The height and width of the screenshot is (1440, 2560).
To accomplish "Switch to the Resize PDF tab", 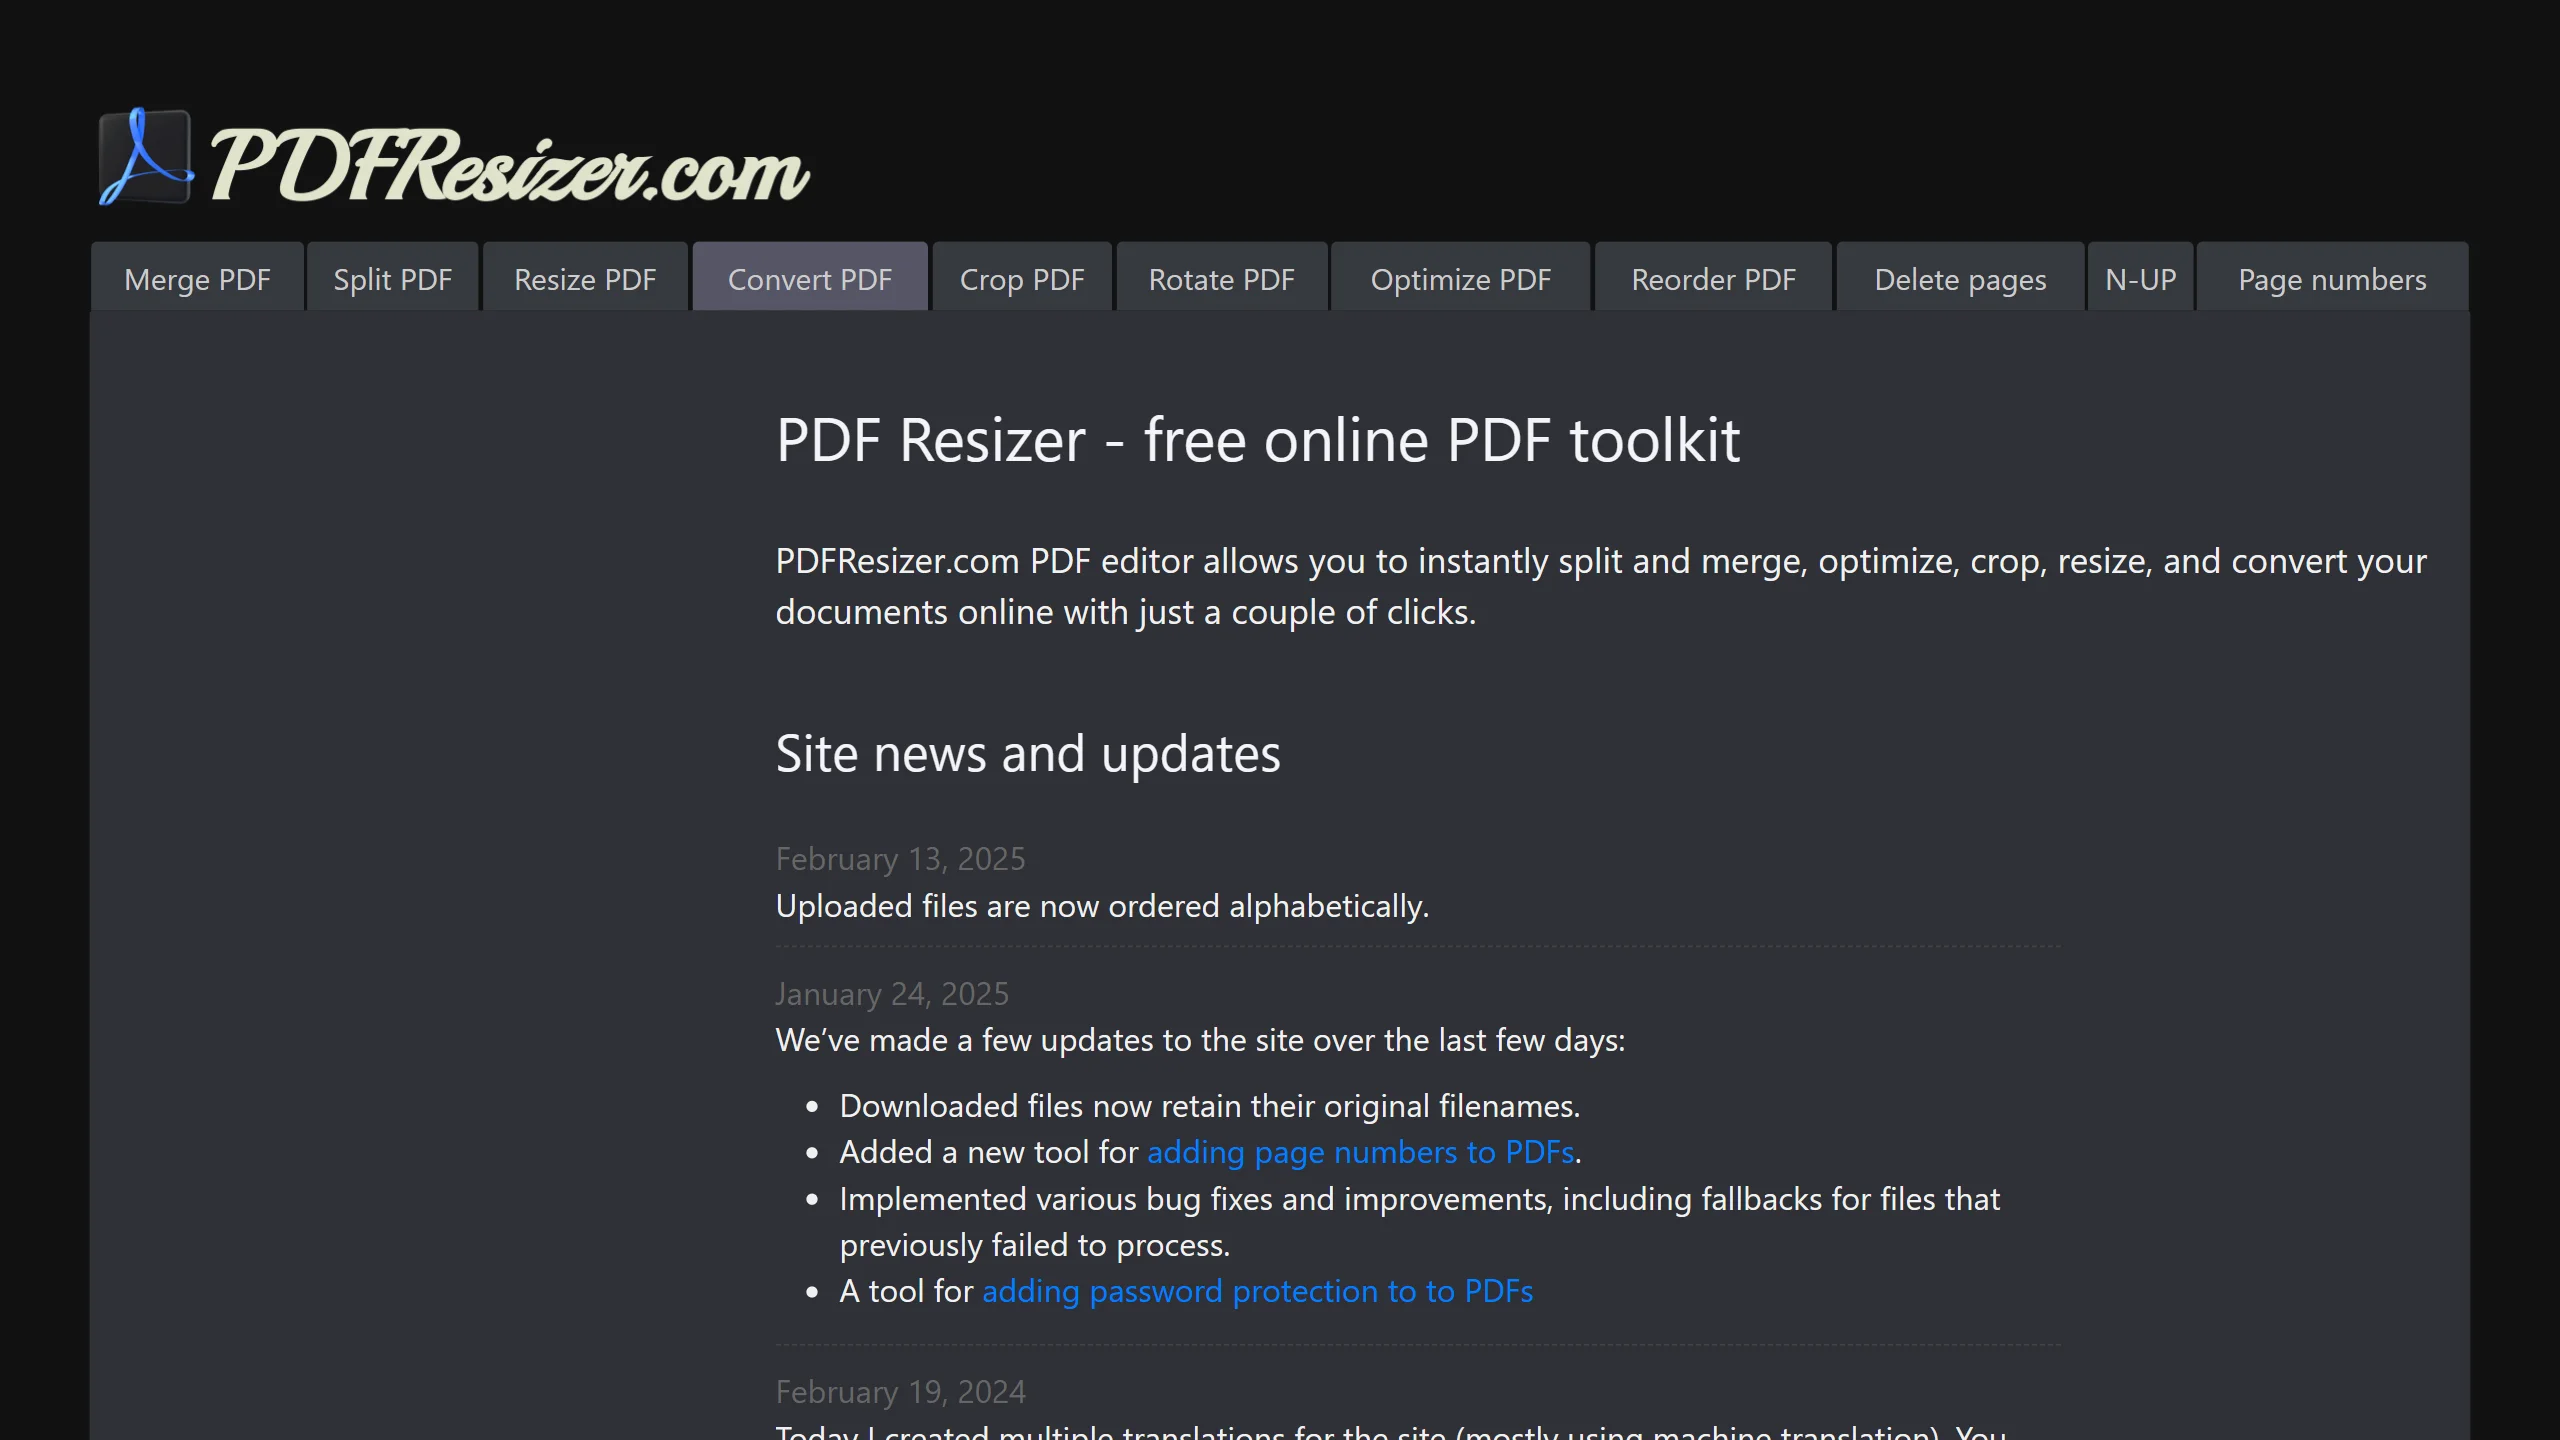I will tap(585, 280).
